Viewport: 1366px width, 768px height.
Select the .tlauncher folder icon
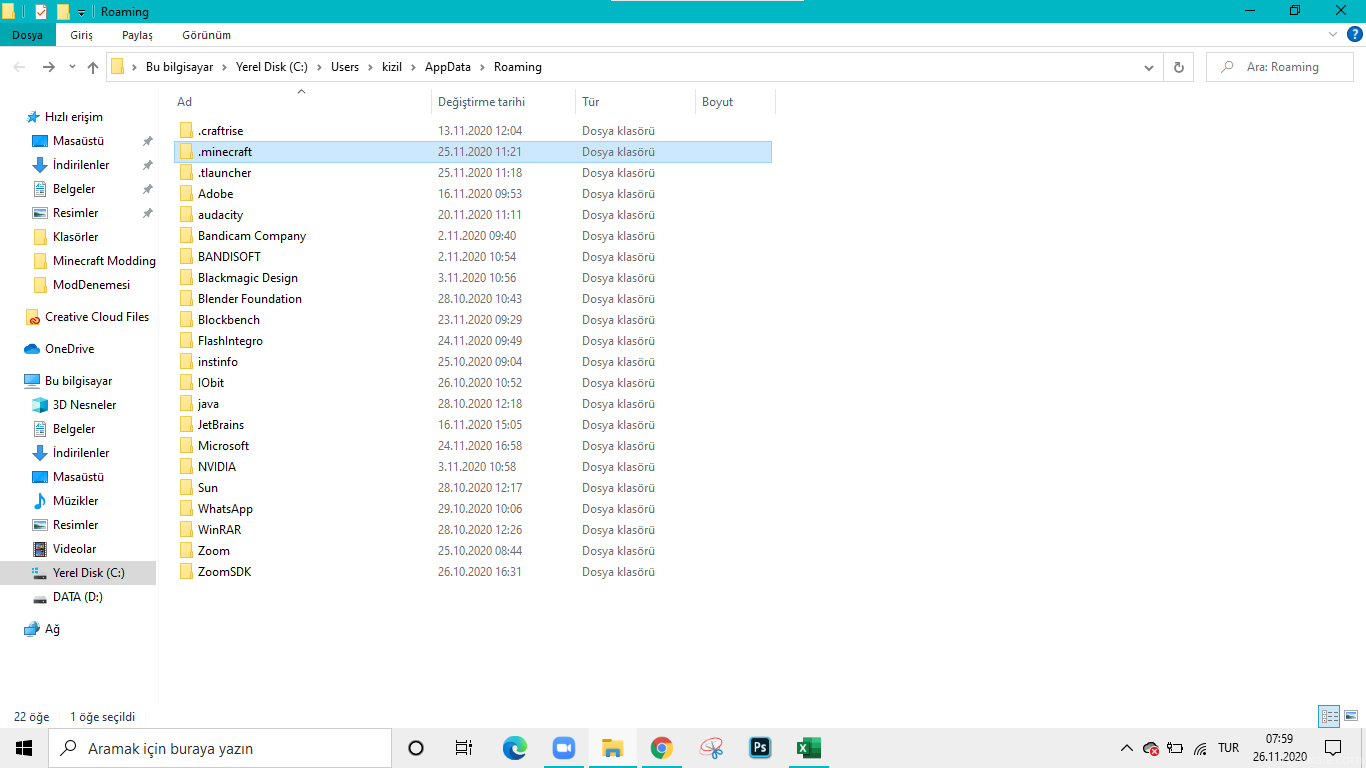186,173
